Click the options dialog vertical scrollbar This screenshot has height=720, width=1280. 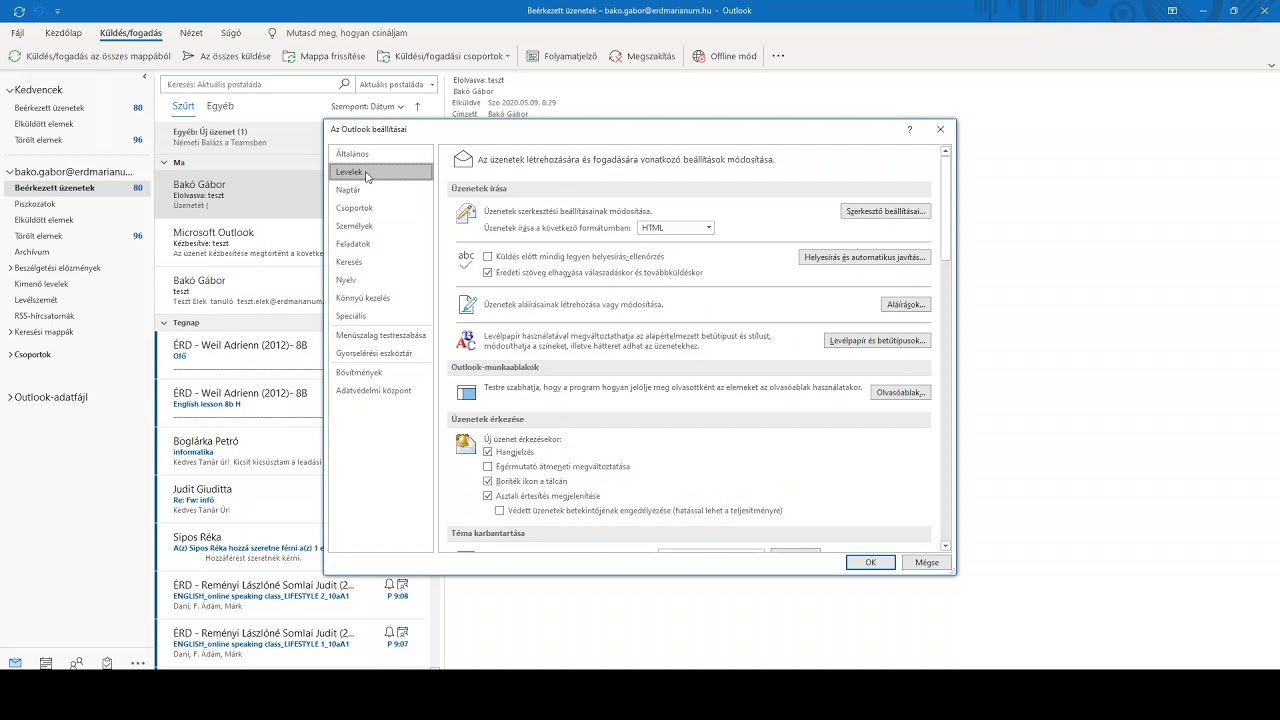tap(946, 347)
